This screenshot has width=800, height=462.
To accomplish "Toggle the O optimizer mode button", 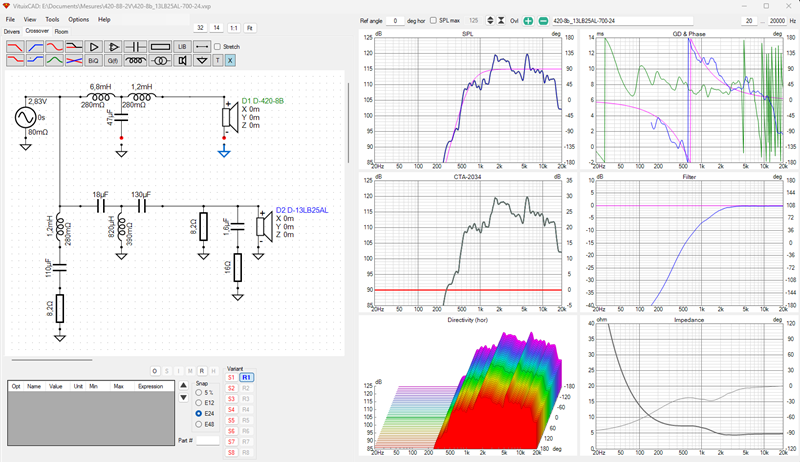I will (155, 371).
